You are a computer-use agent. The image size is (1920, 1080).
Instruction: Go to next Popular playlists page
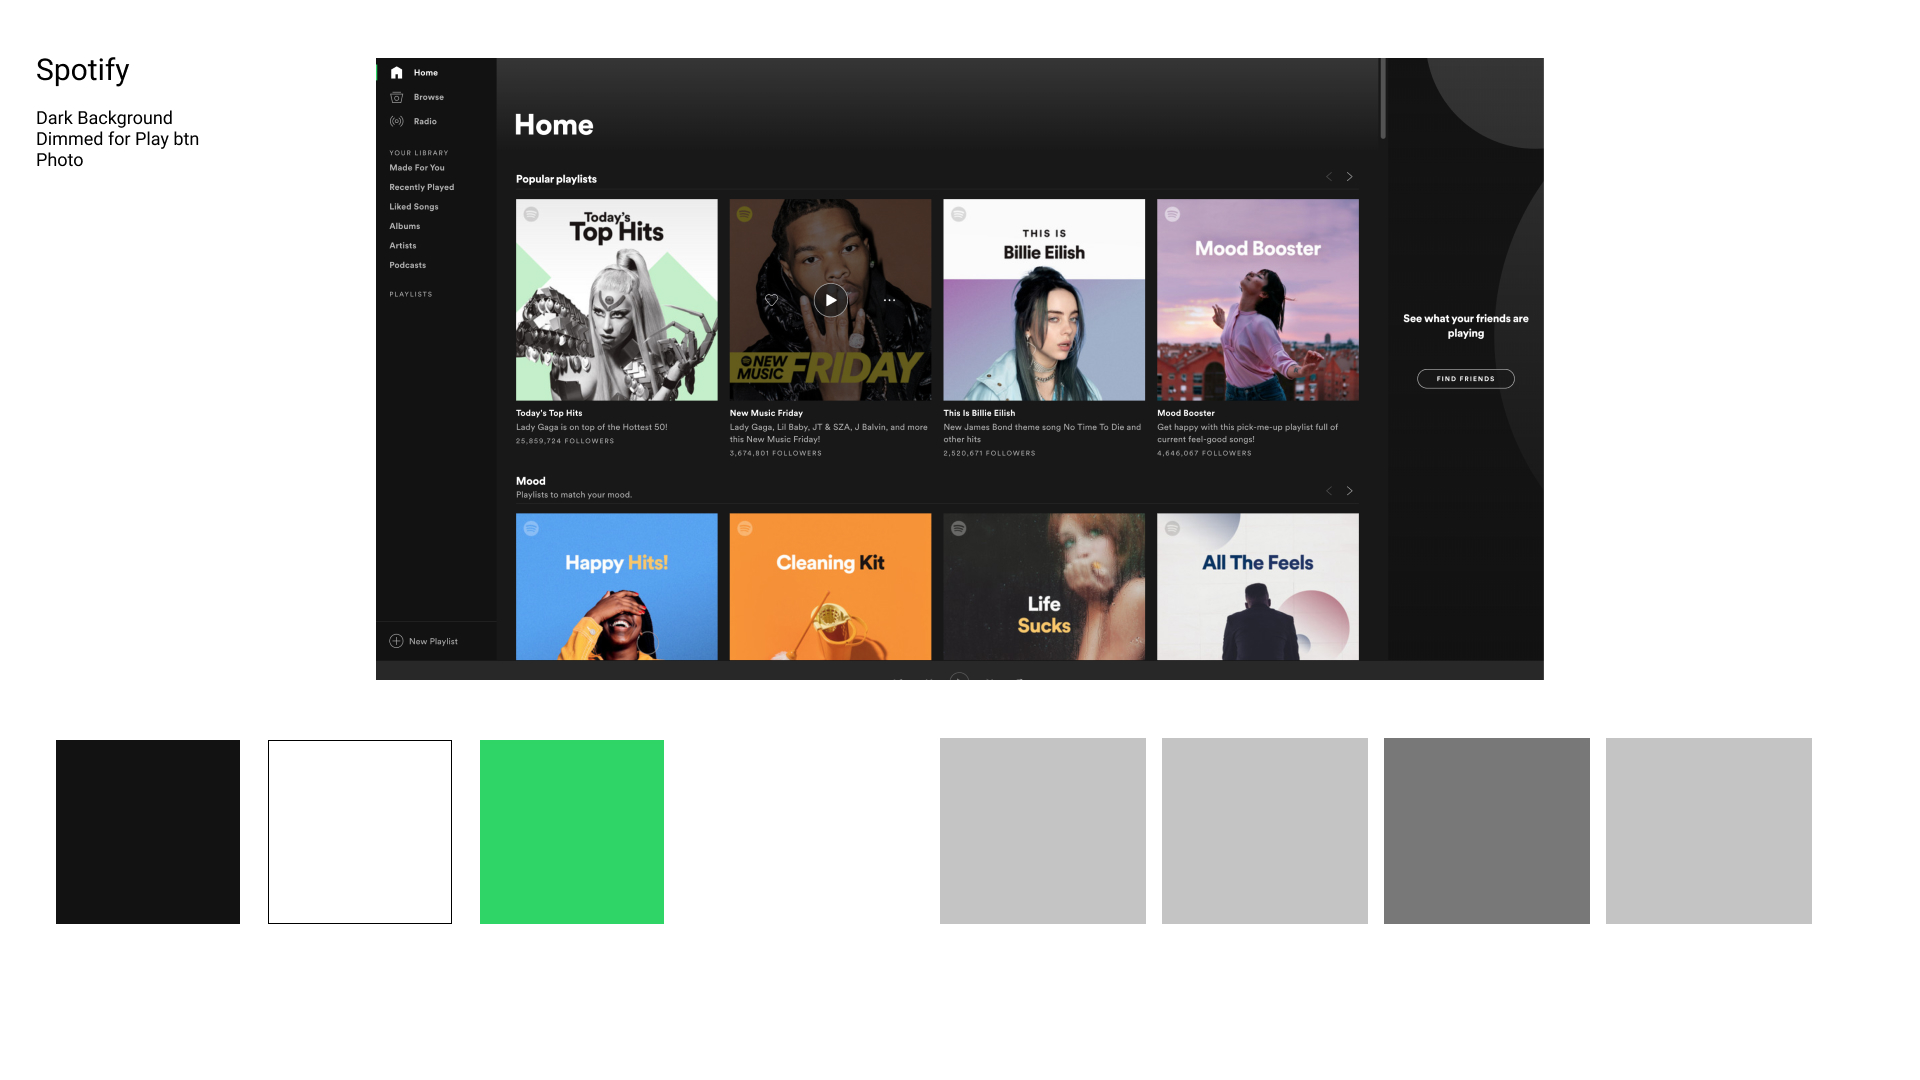tap(1349, 177)
